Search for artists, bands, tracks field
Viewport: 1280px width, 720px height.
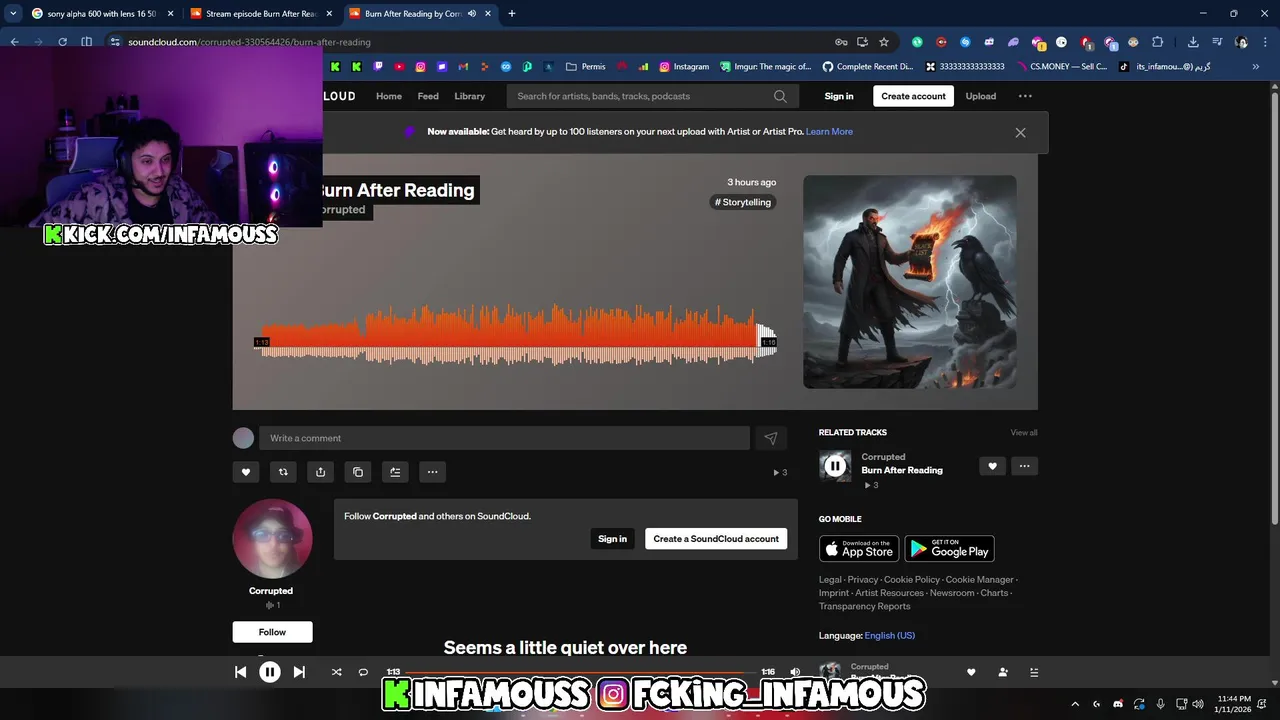coord(652,96)
